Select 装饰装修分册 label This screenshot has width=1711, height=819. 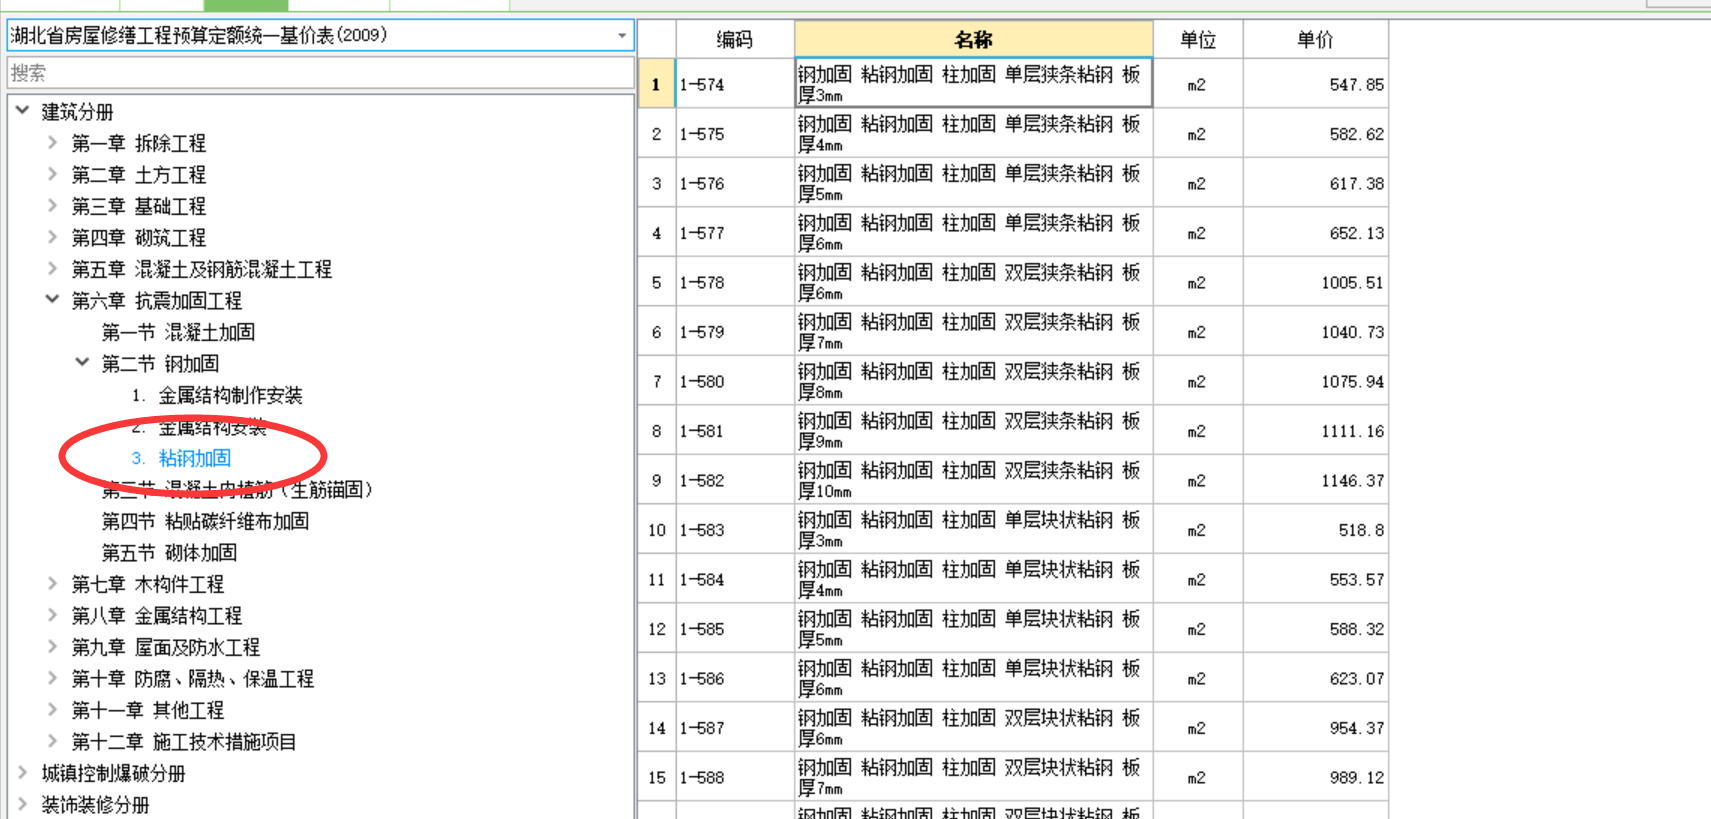(95, 804)
